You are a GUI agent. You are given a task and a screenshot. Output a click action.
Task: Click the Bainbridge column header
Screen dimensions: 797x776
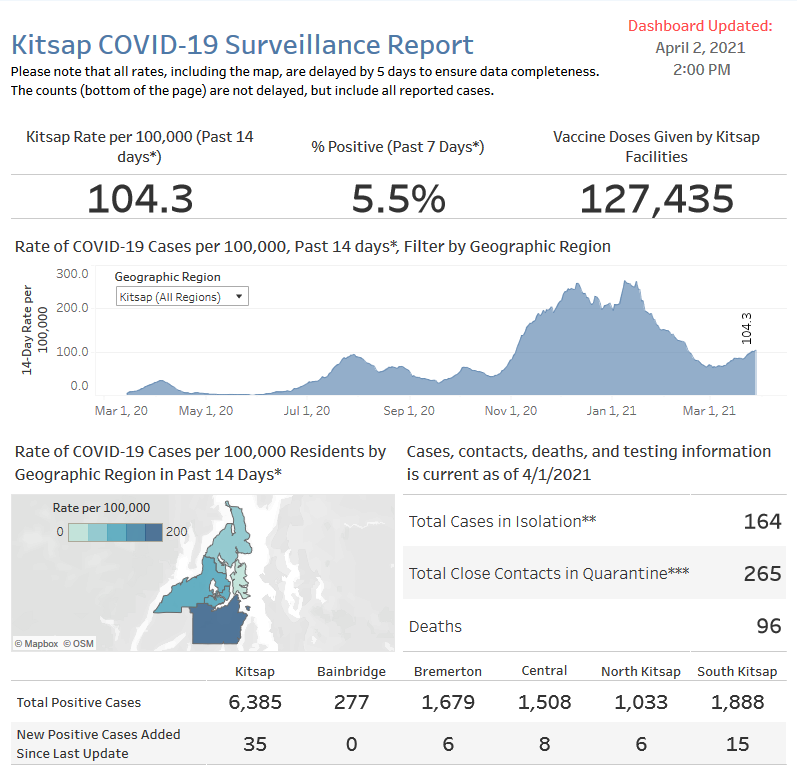coord(351,672)
